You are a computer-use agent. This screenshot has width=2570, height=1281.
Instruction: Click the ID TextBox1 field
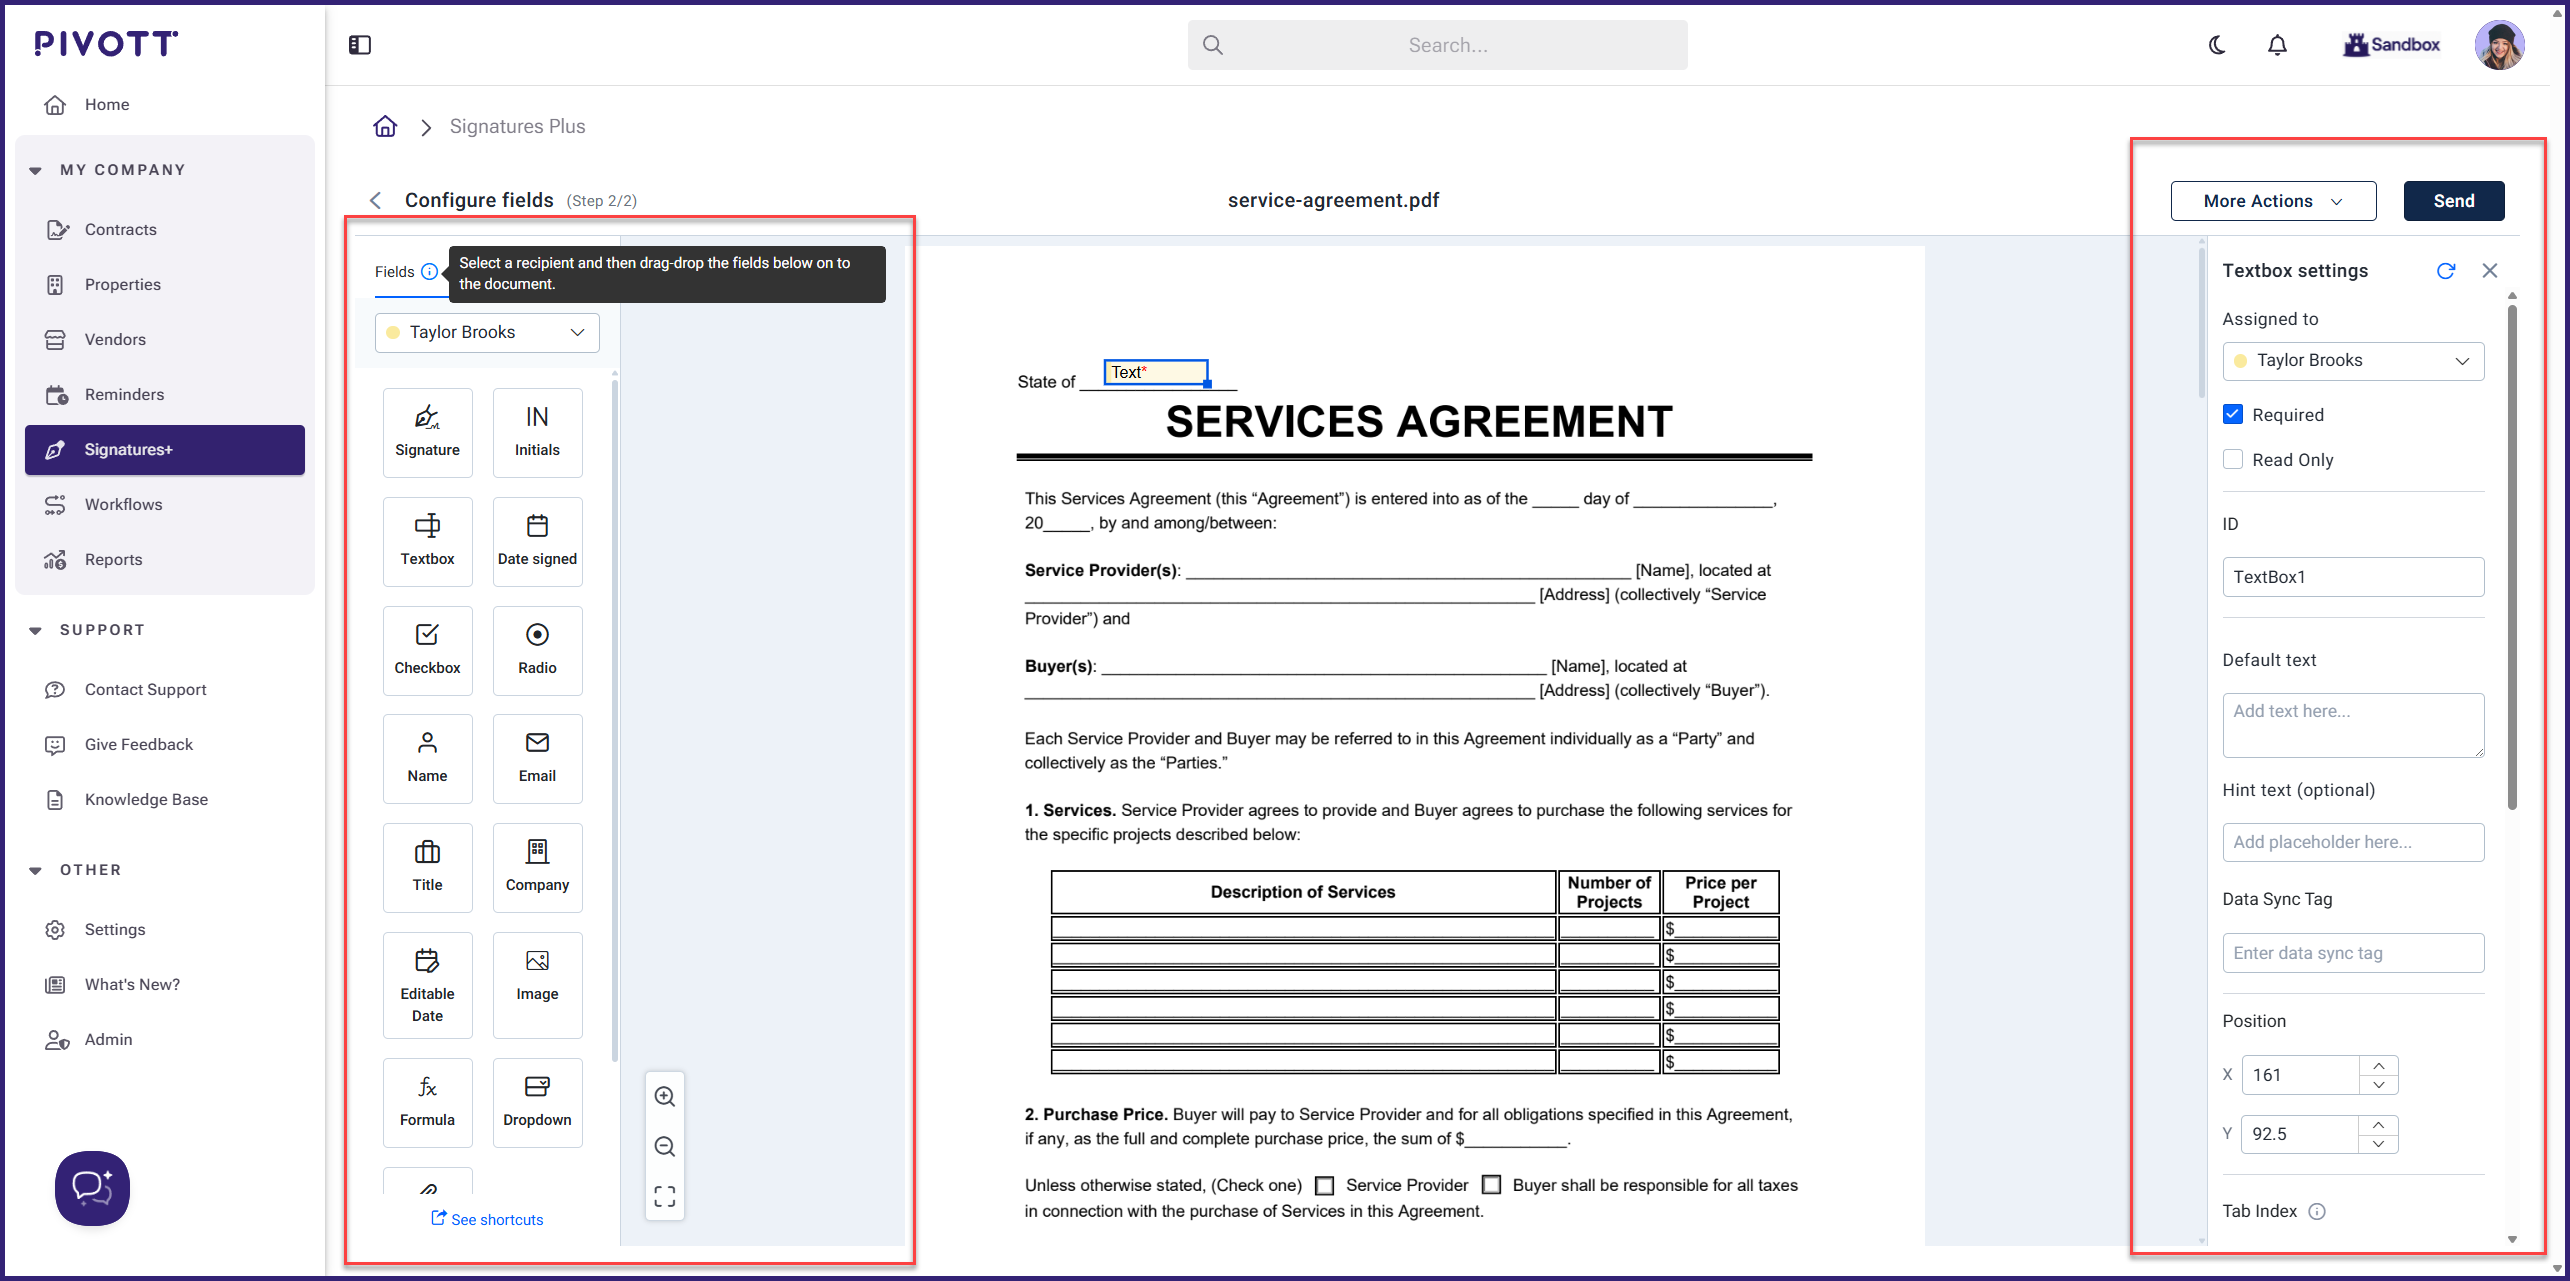[x=2353, y=577]
